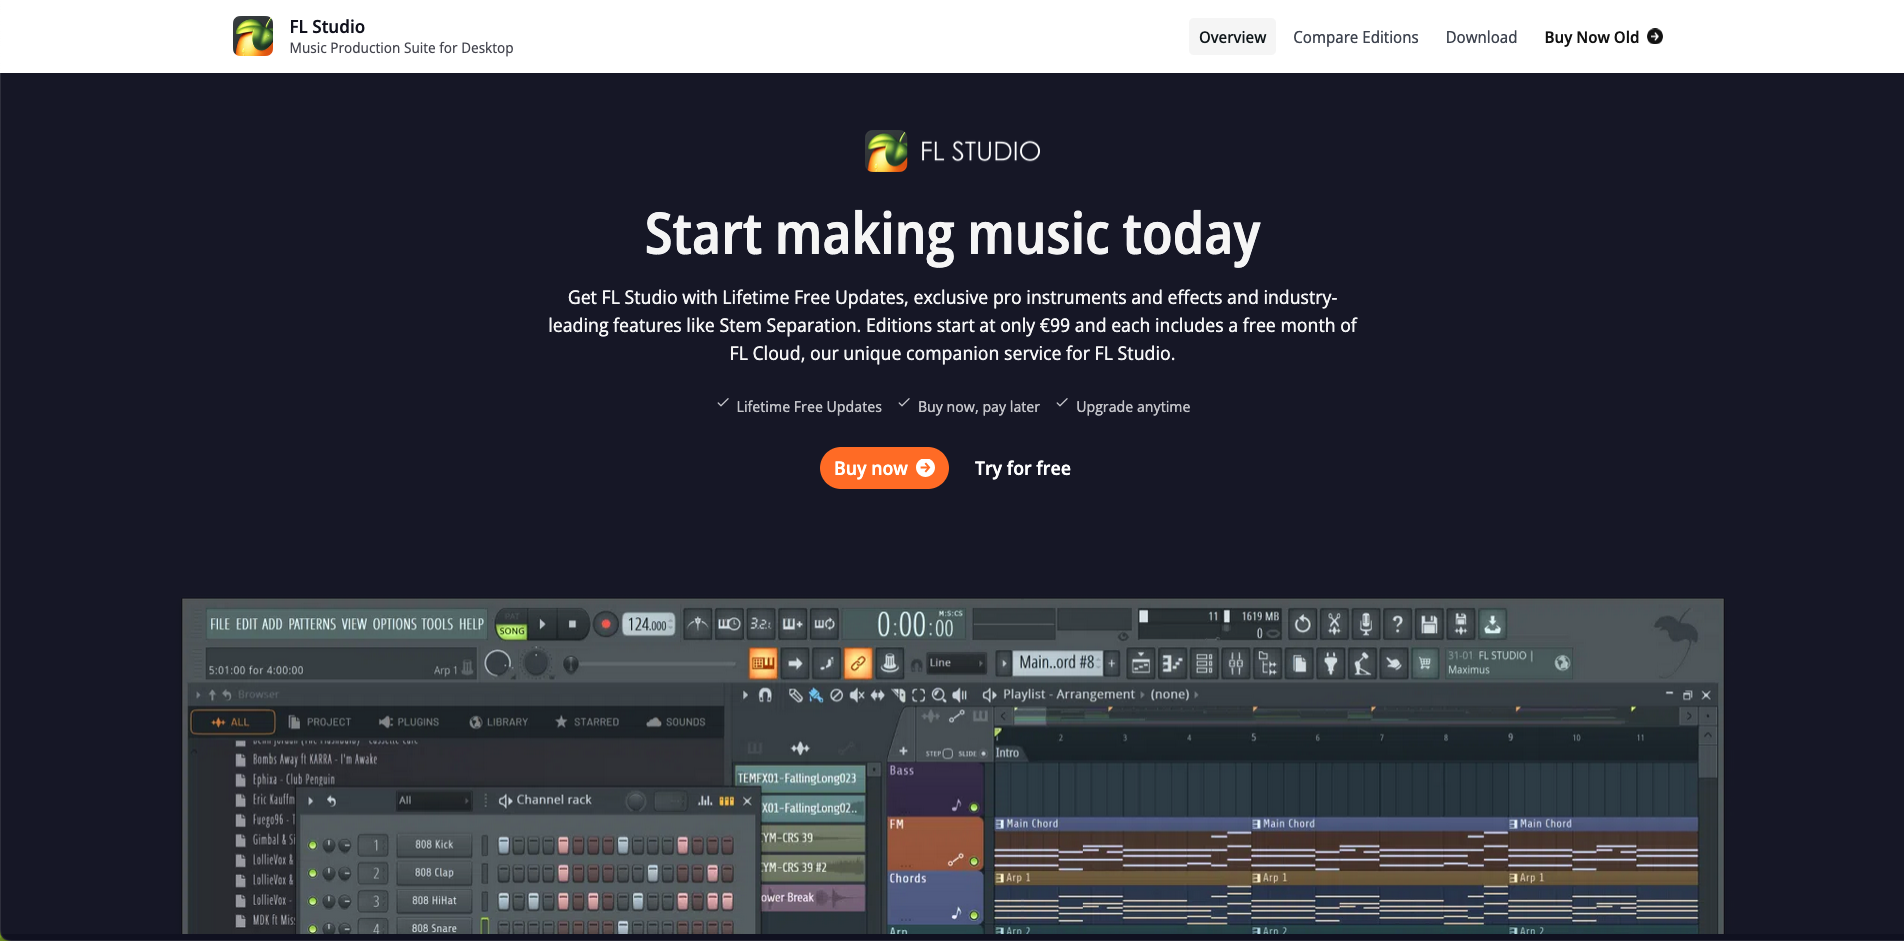Viewport: 1904px width, 941px height.
Task: Select the pencil draw tool in playlist
Action: (x=795, y=695)
